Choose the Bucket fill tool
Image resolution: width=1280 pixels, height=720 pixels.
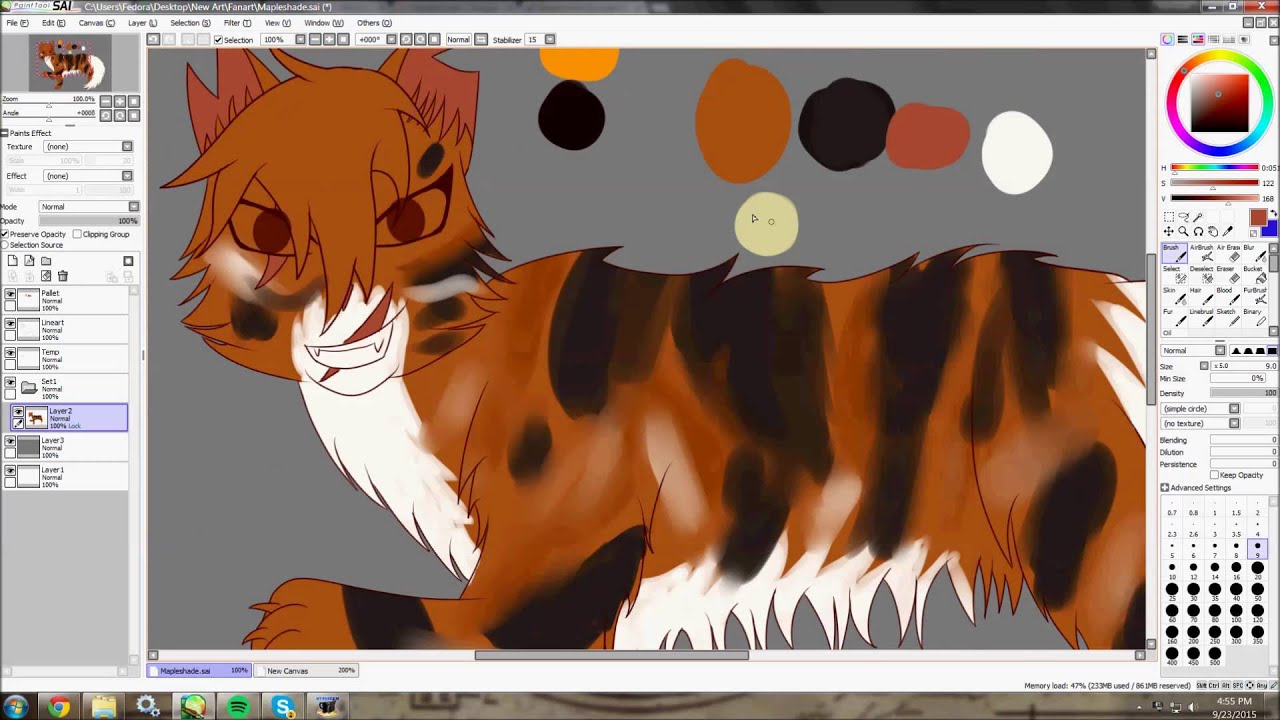[1254, 275]
